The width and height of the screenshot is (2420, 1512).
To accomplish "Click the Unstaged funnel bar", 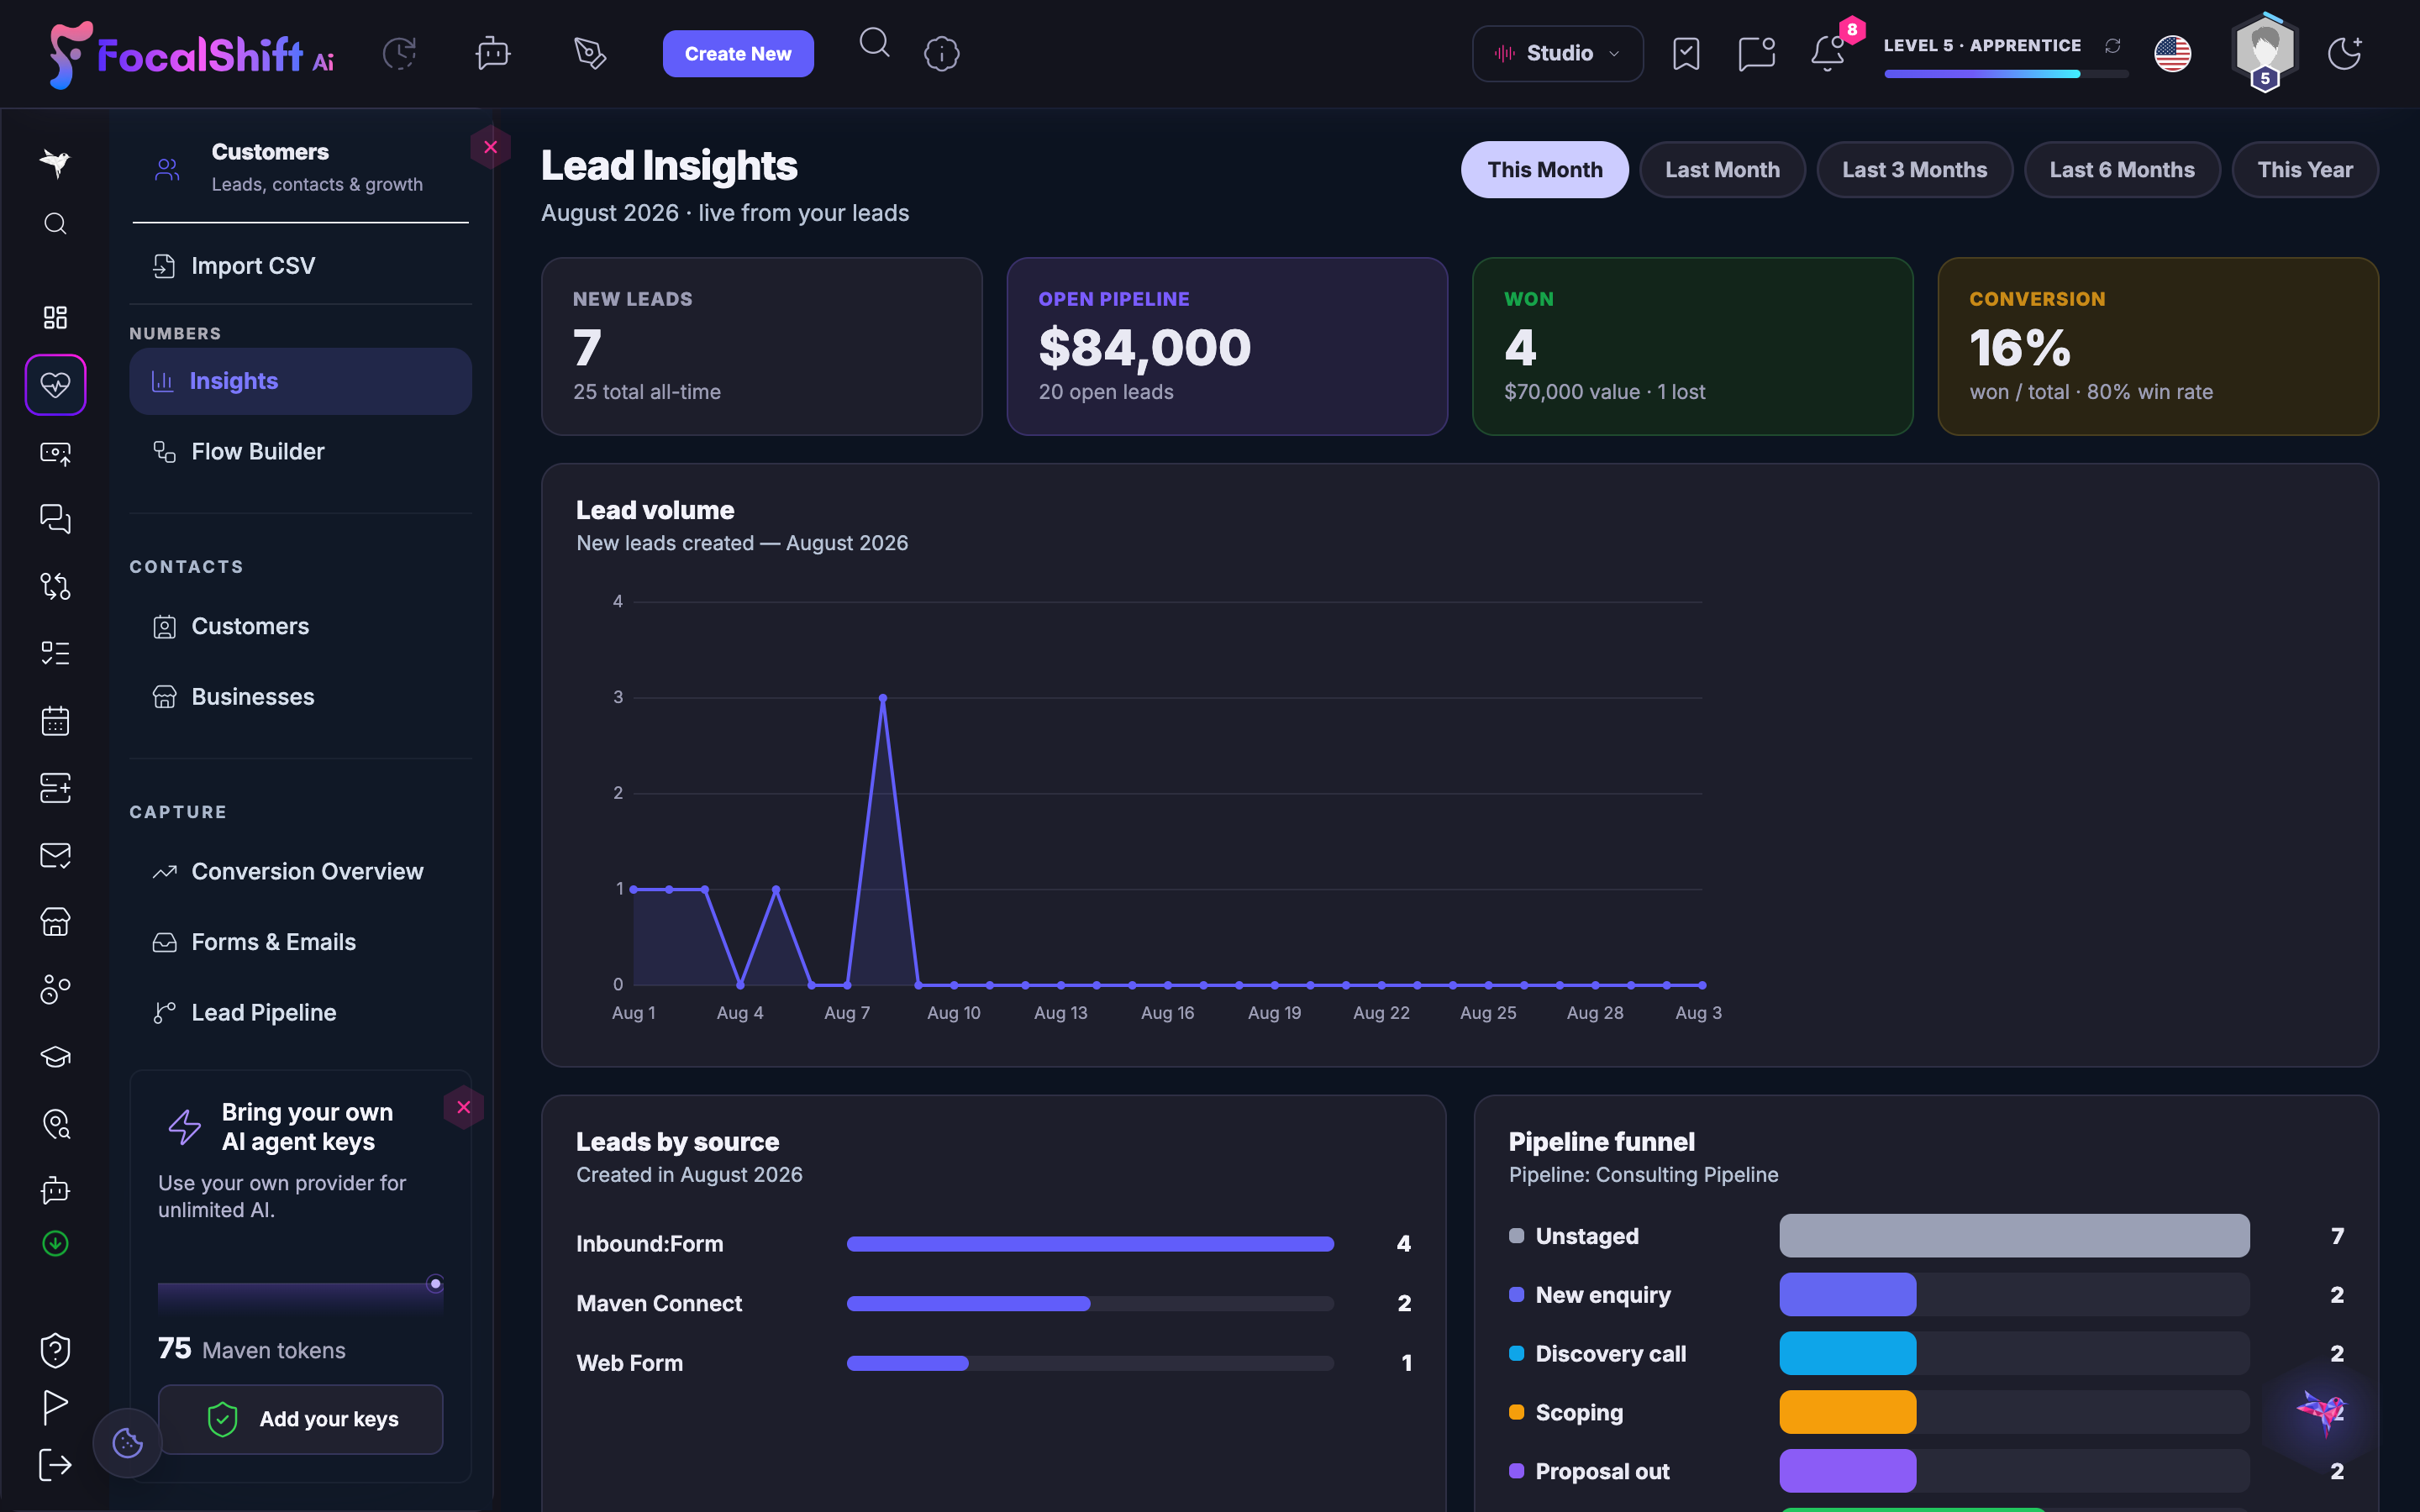I will 2014,1236.
